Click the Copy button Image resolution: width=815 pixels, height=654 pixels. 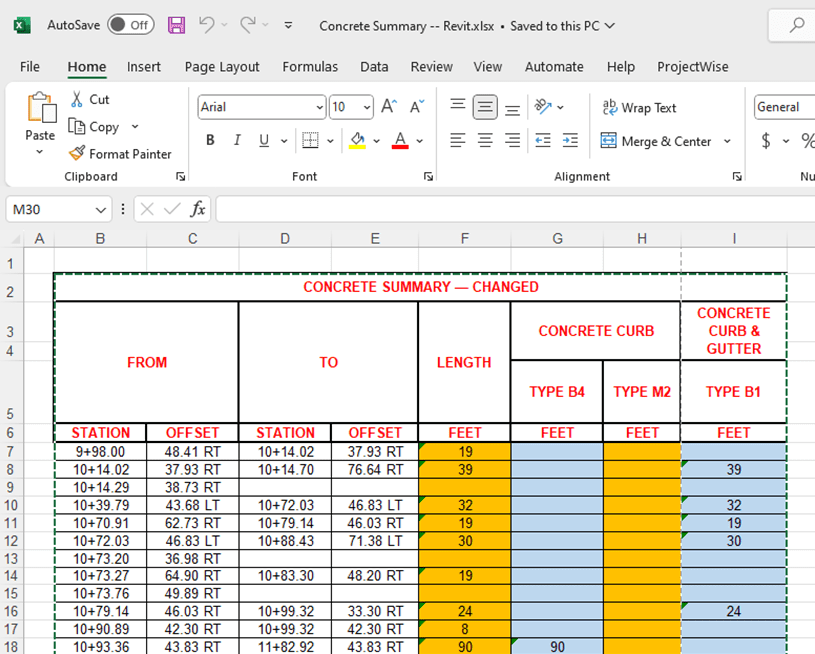pos(94,127)
